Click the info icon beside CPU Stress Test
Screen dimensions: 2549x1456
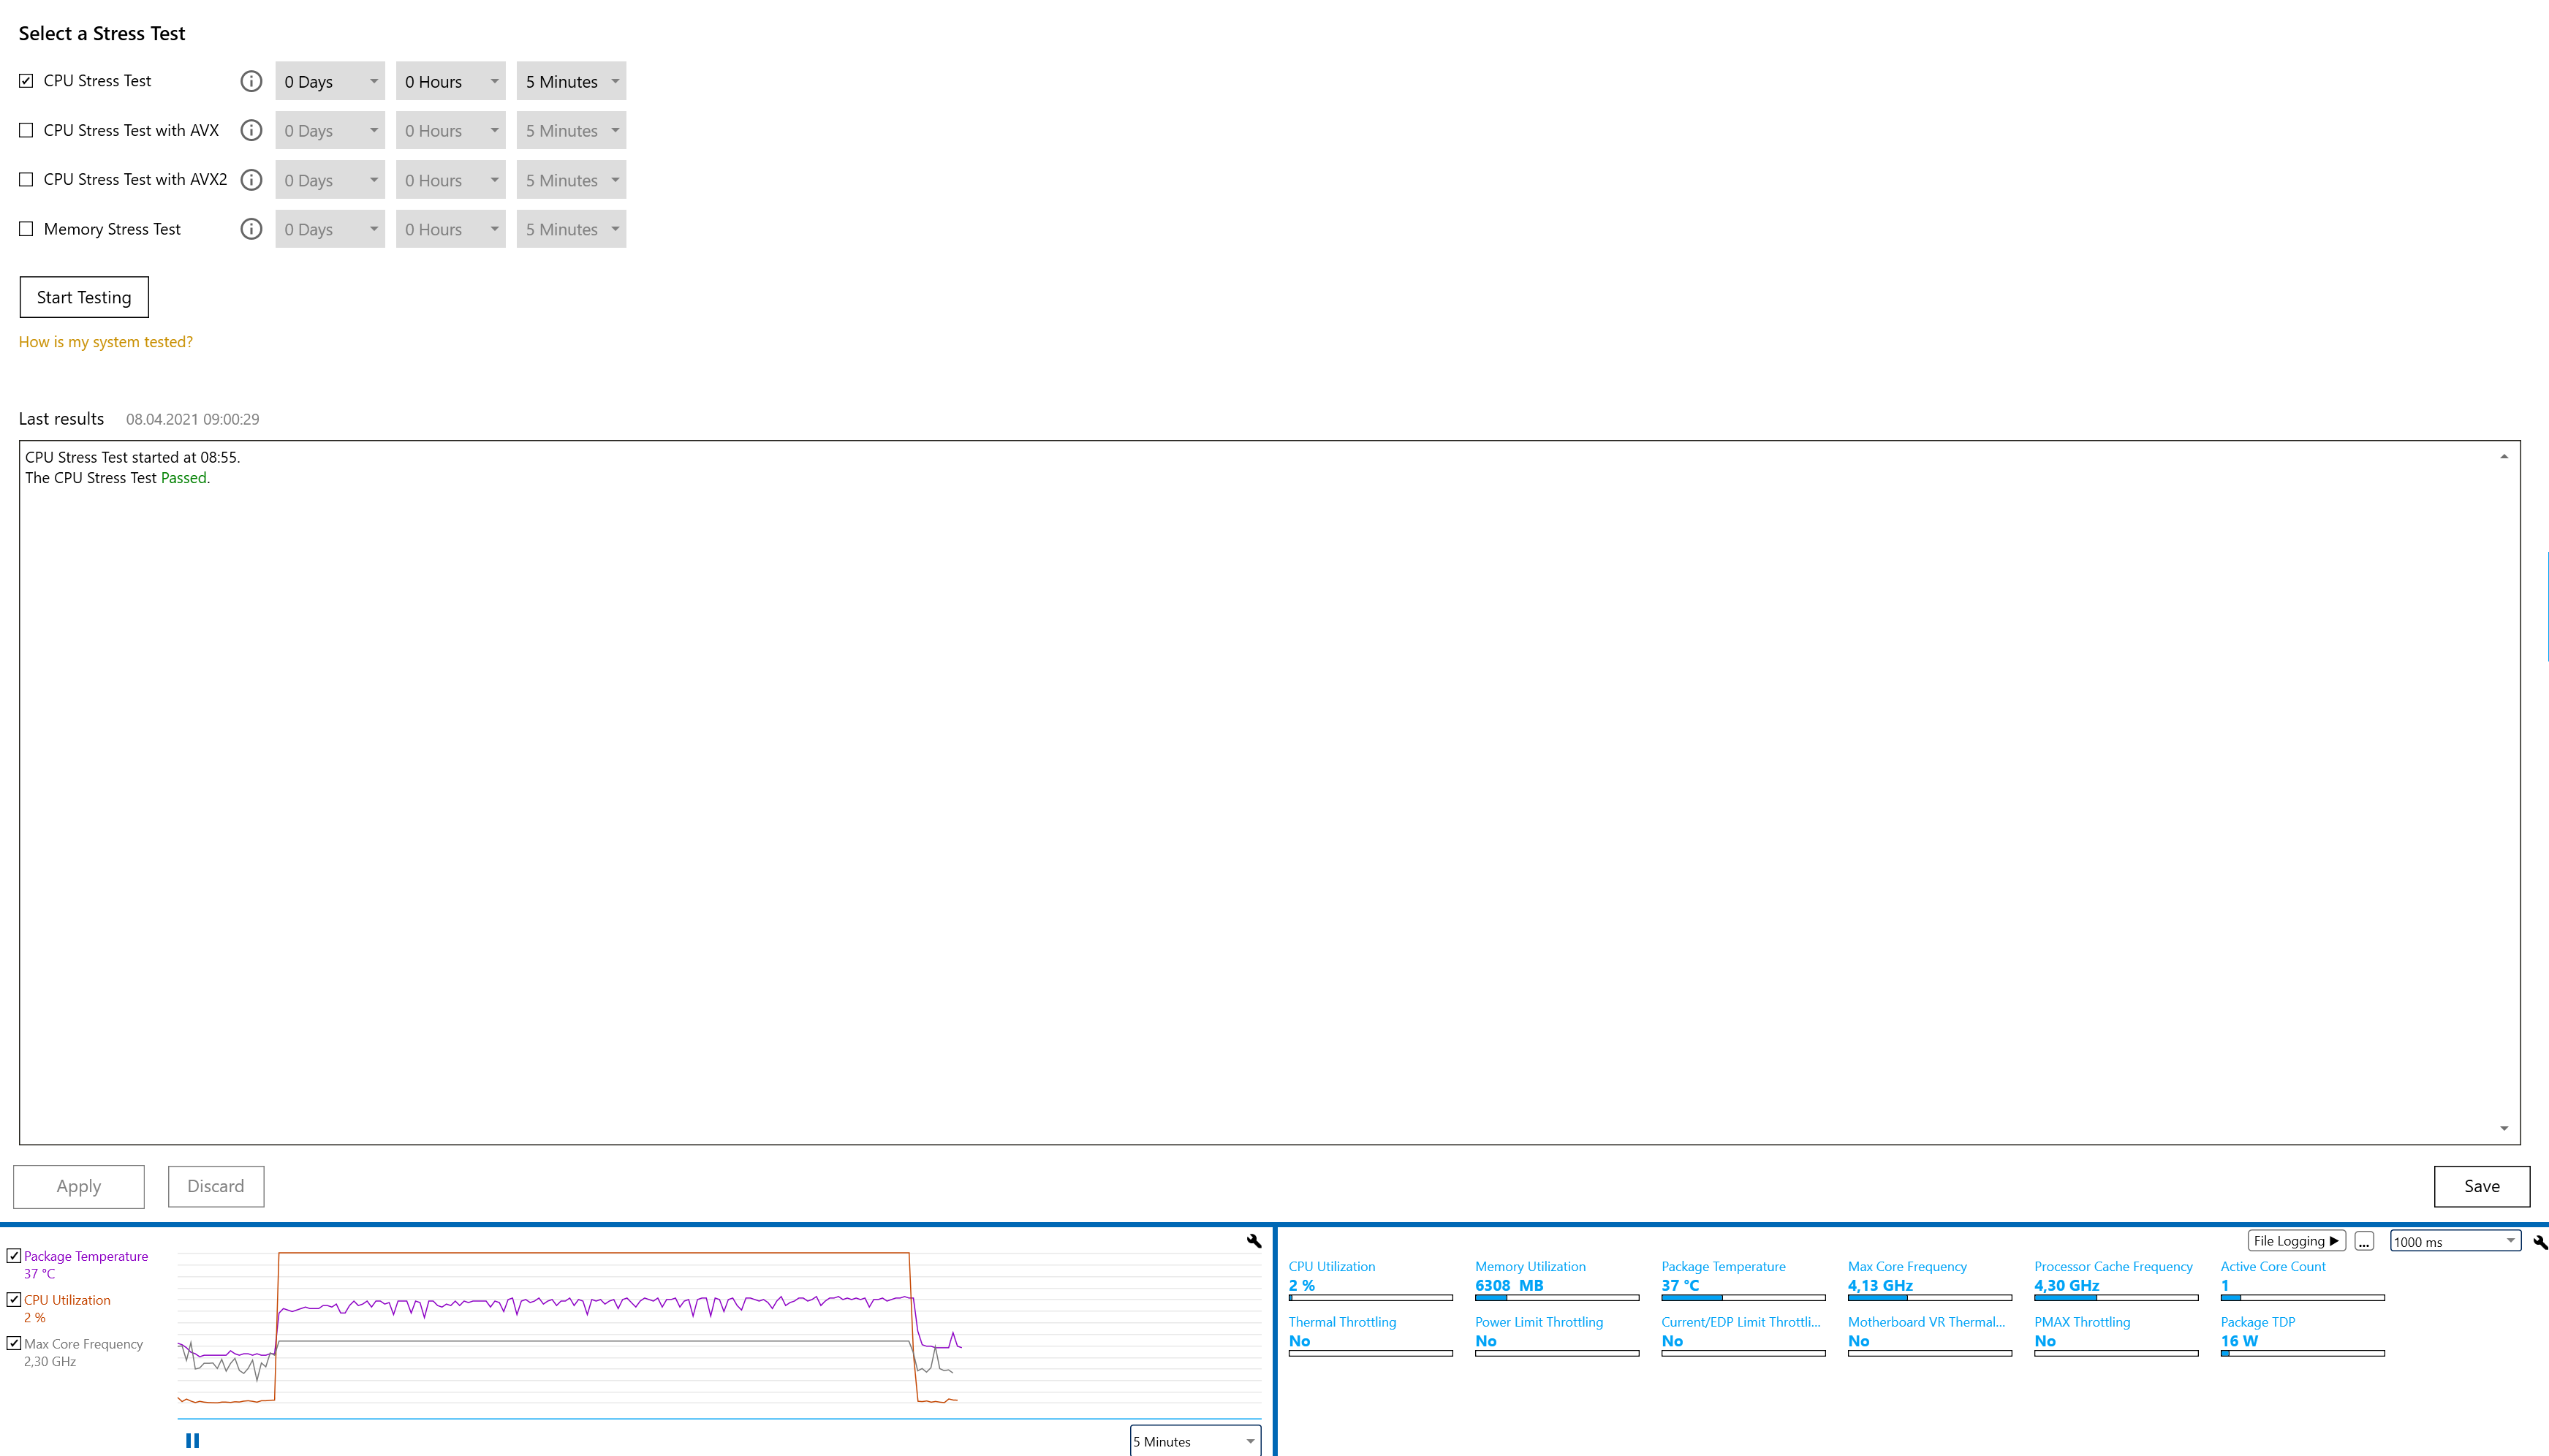click(251, 81)
